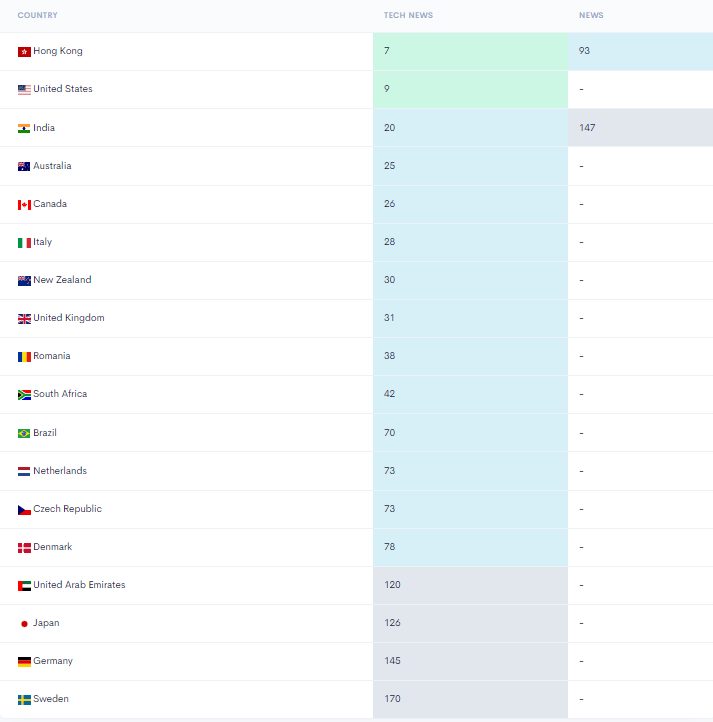Select the Netherlands table row name
Viewport: 713px width, 722px height.
click(x=60, y=471)
